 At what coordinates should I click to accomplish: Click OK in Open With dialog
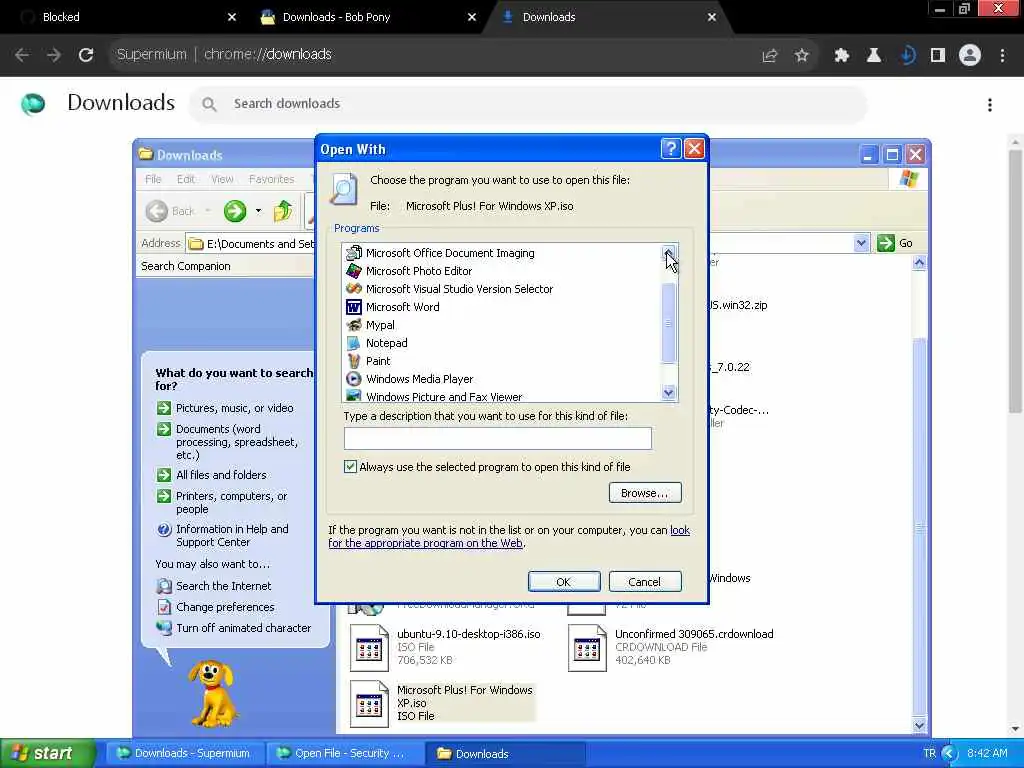click(564, 582)
